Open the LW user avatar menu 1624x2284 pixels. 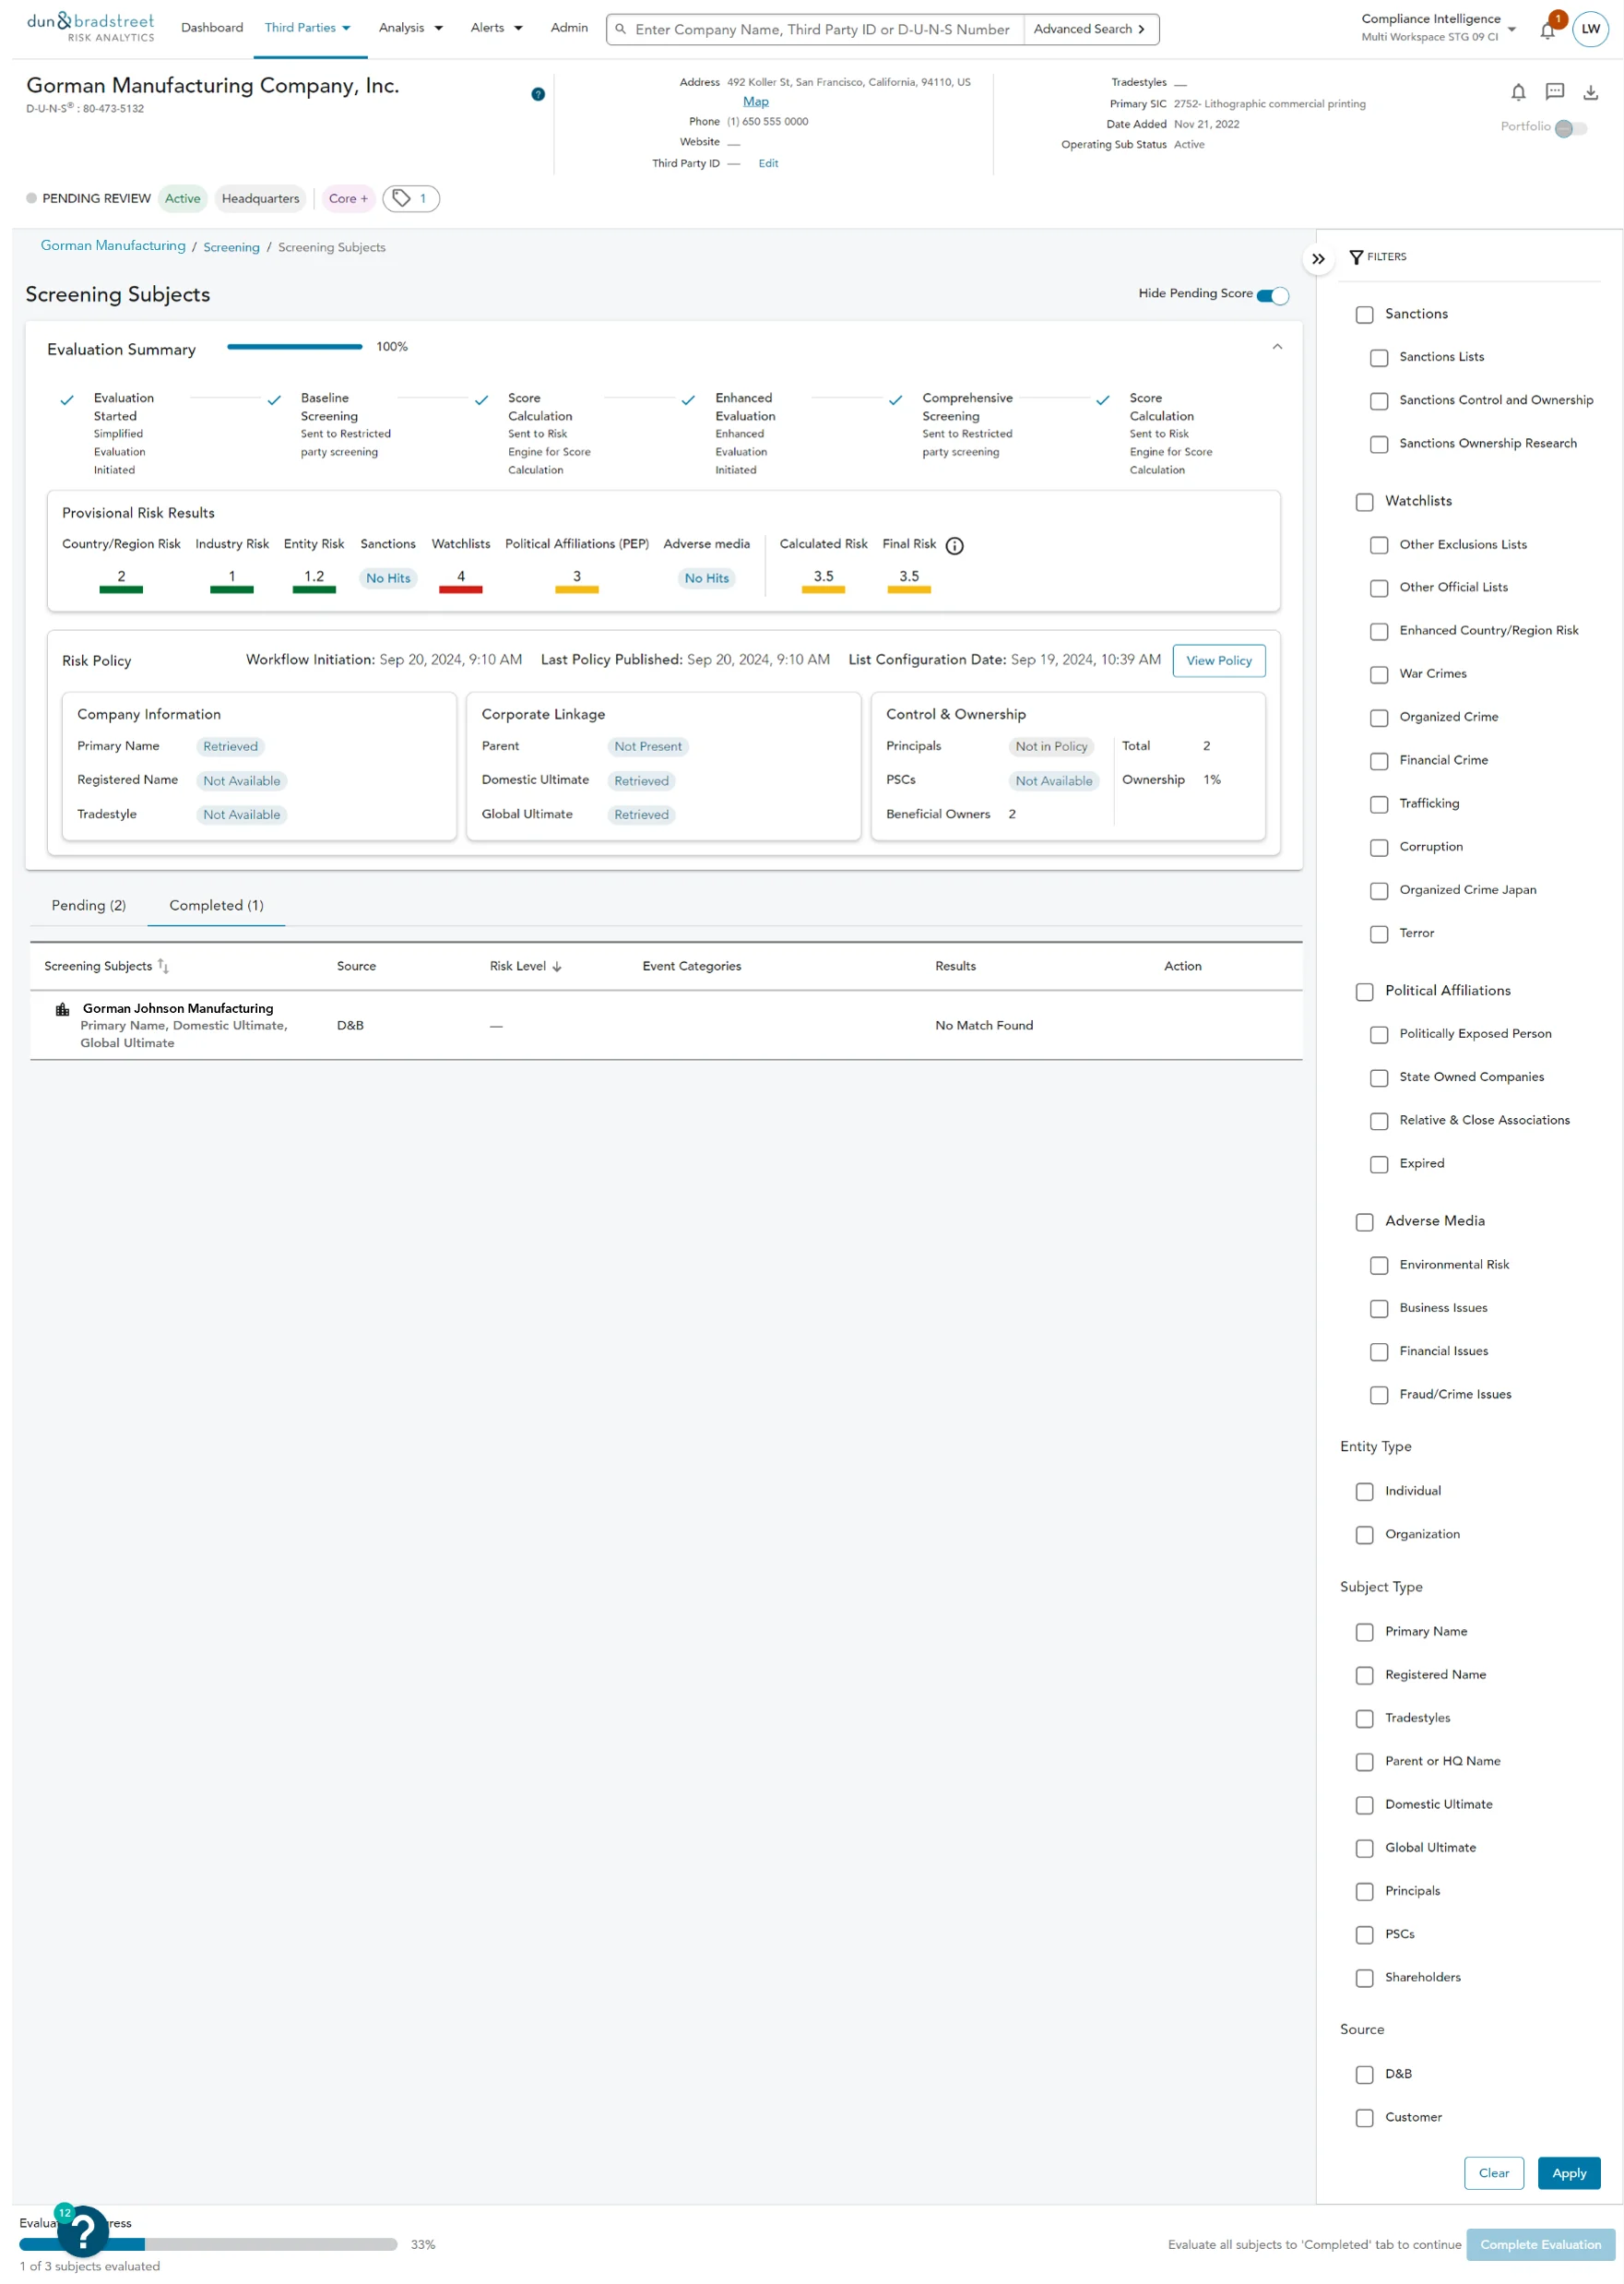pyautogui.click(x=1590, y=29)
